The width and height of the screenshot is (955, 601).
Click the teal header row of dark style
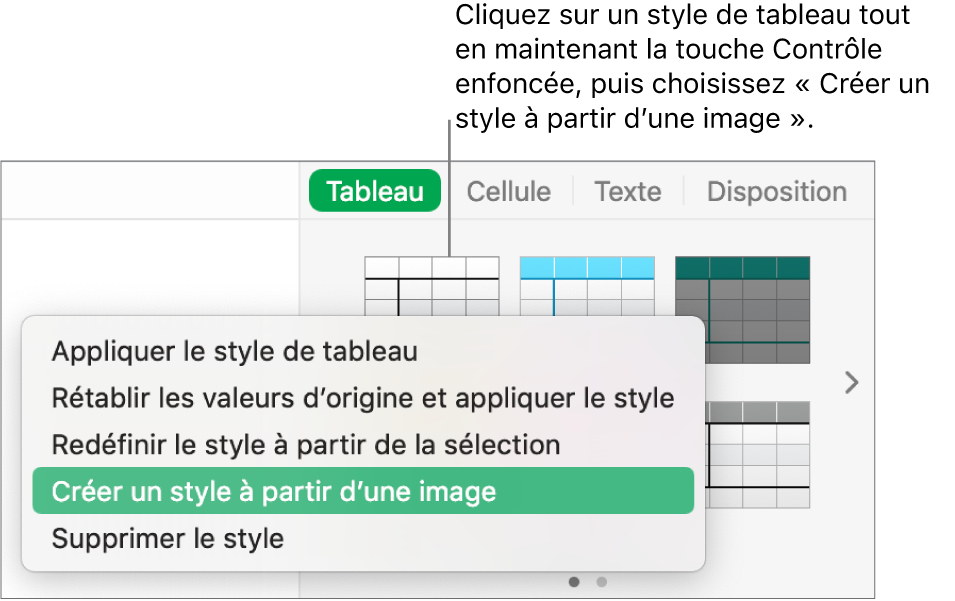point(742,267)
